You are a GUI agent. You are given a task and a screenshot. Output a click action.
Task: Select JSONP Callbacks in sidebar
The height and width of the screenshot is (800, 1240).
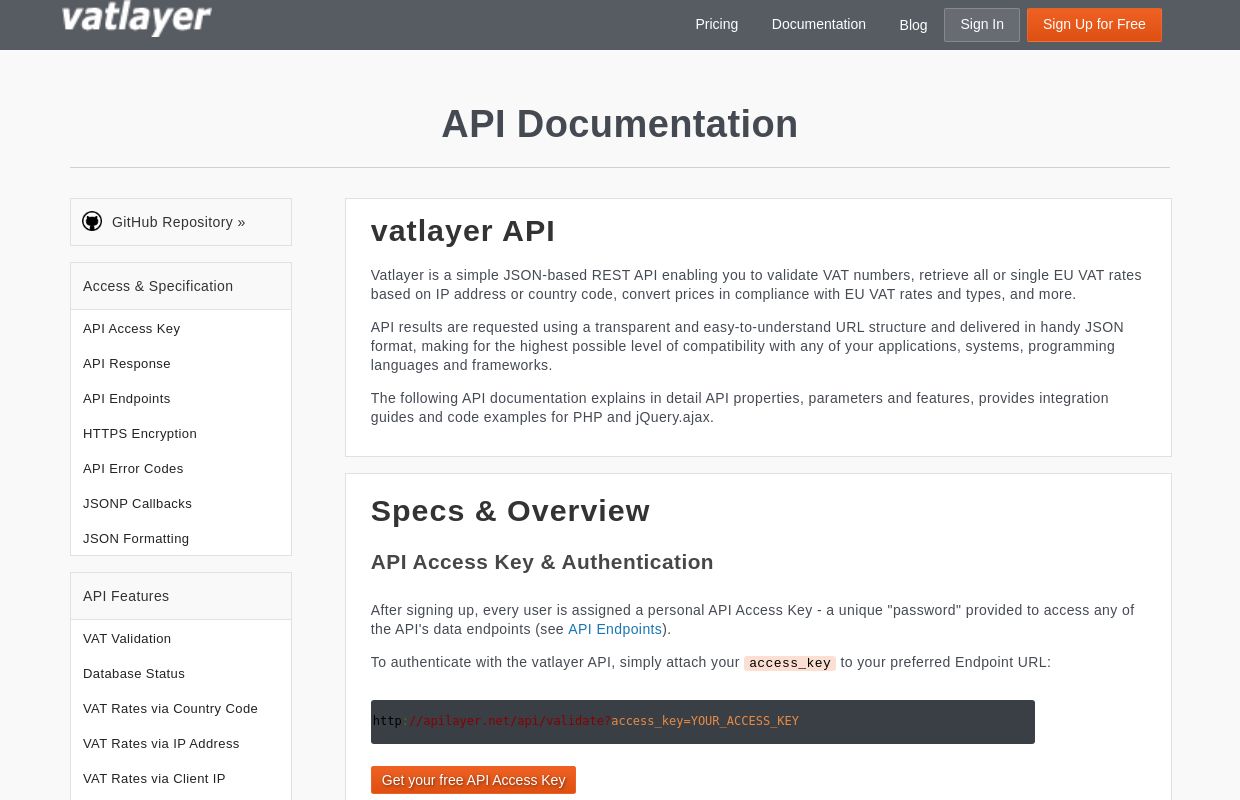pos(137,503)
